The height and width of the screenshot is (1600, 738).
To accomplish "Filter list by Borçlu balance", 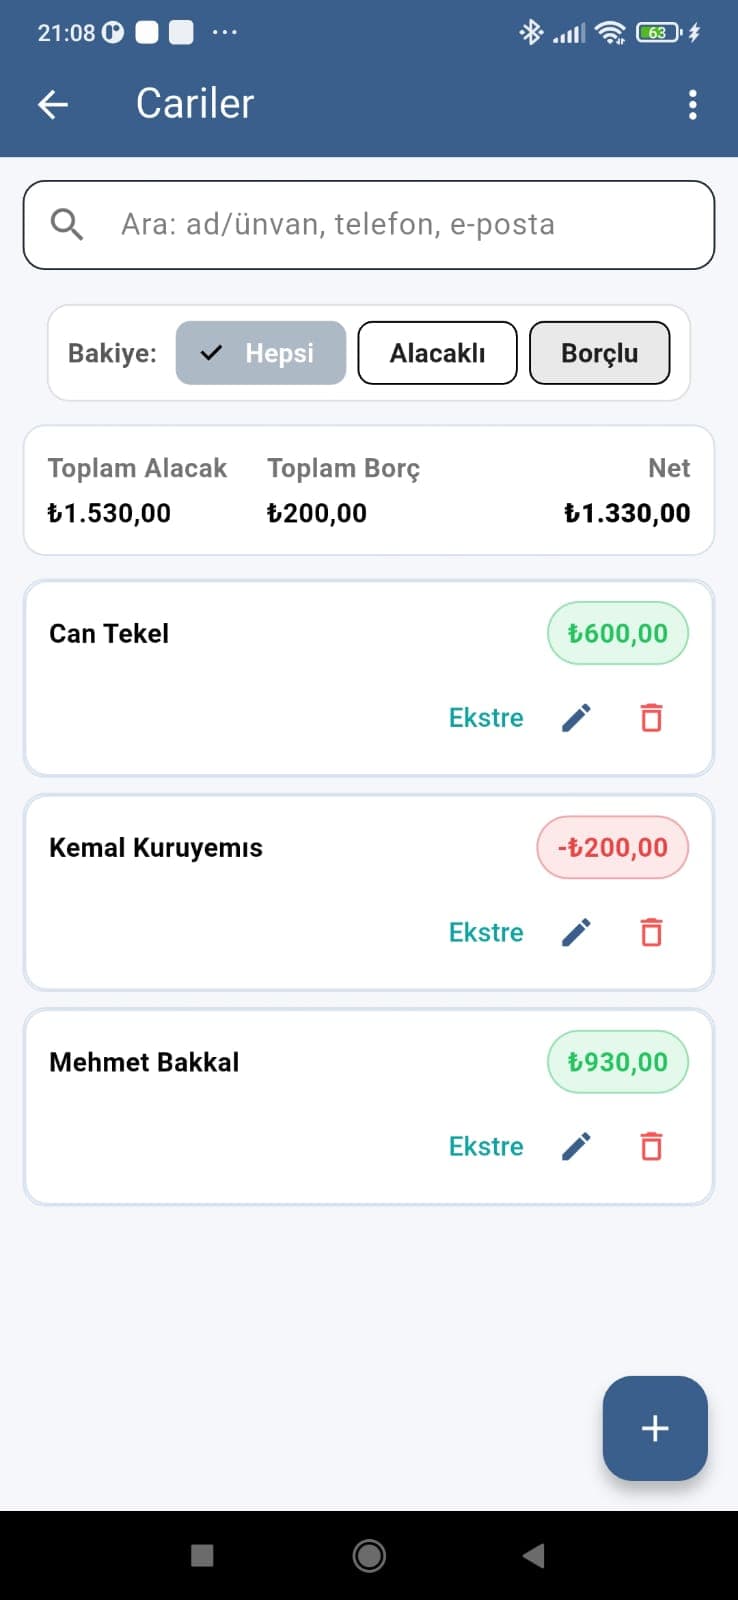I will pyautogui.click(x=599, y=353).
